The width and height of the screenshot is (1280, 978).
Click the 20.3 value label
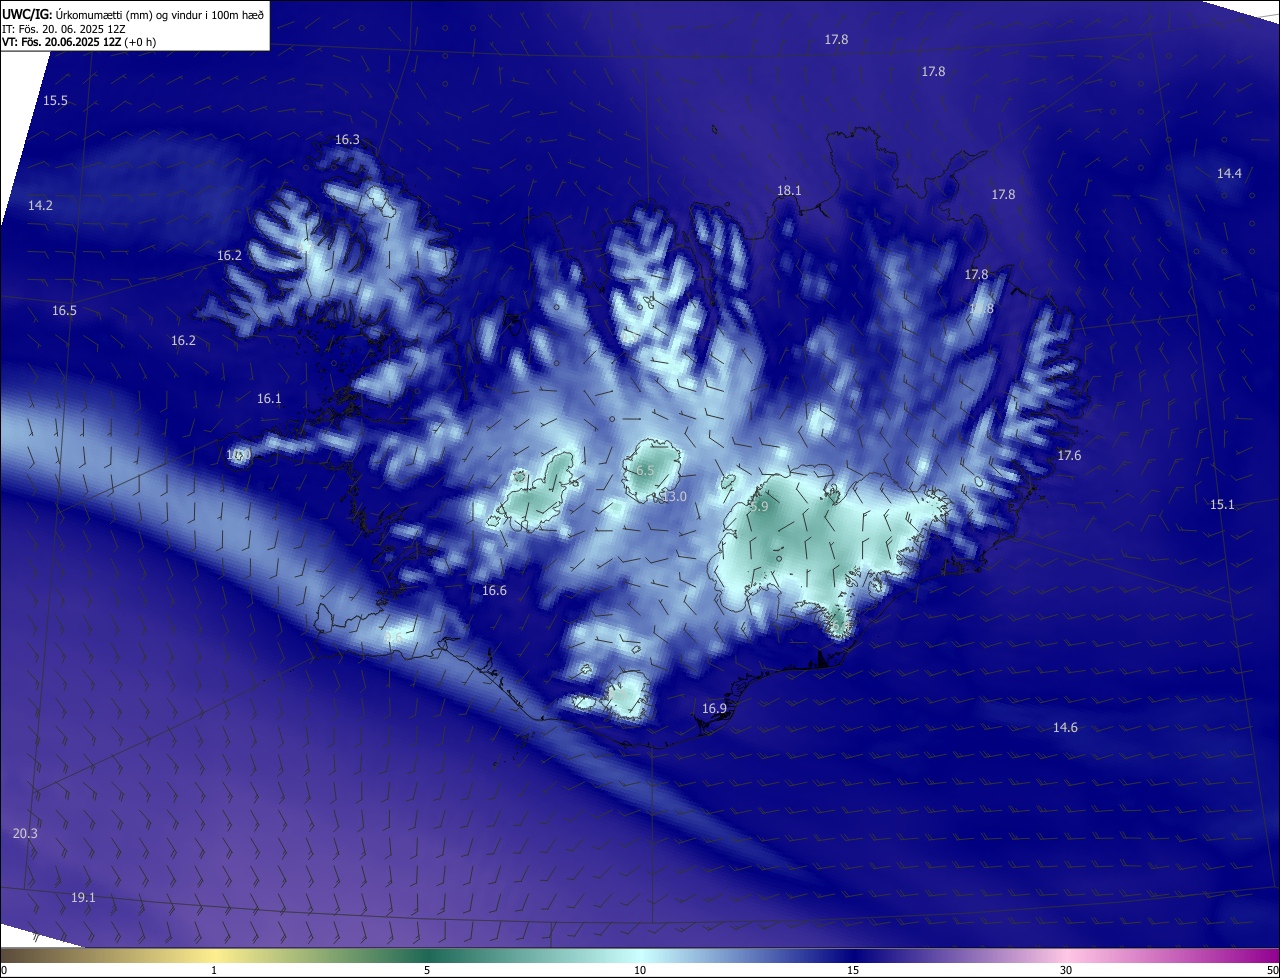pyautogui.click(x=25, y=834)
